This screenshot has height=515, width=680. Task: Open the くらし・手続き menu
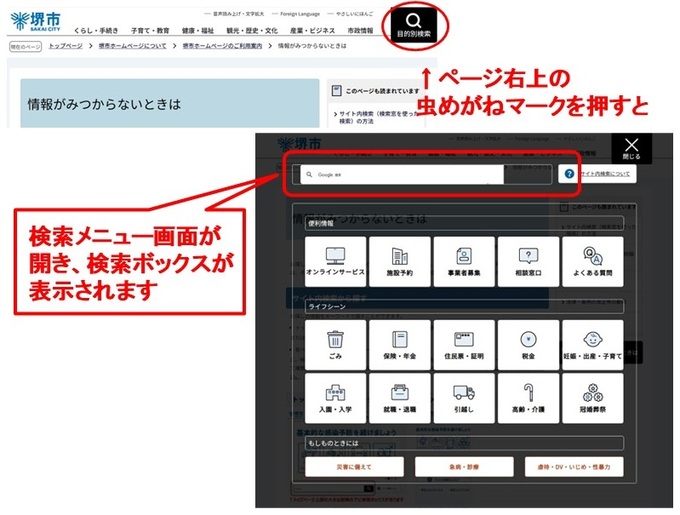(x=99, y=31)
